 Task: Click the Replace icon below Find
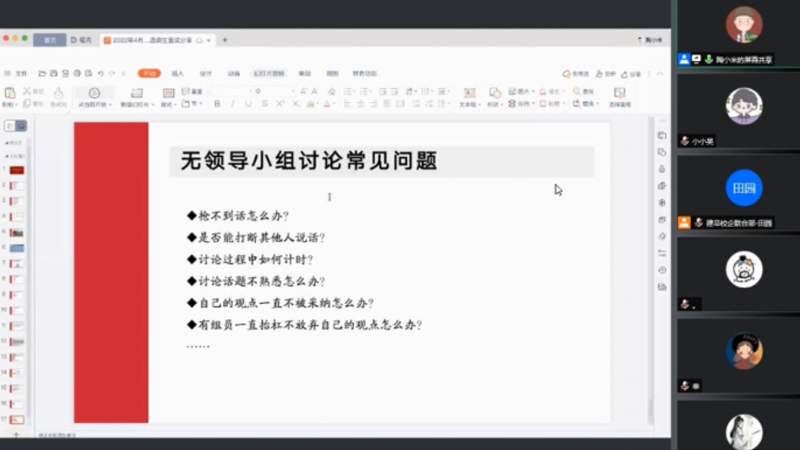577,104
